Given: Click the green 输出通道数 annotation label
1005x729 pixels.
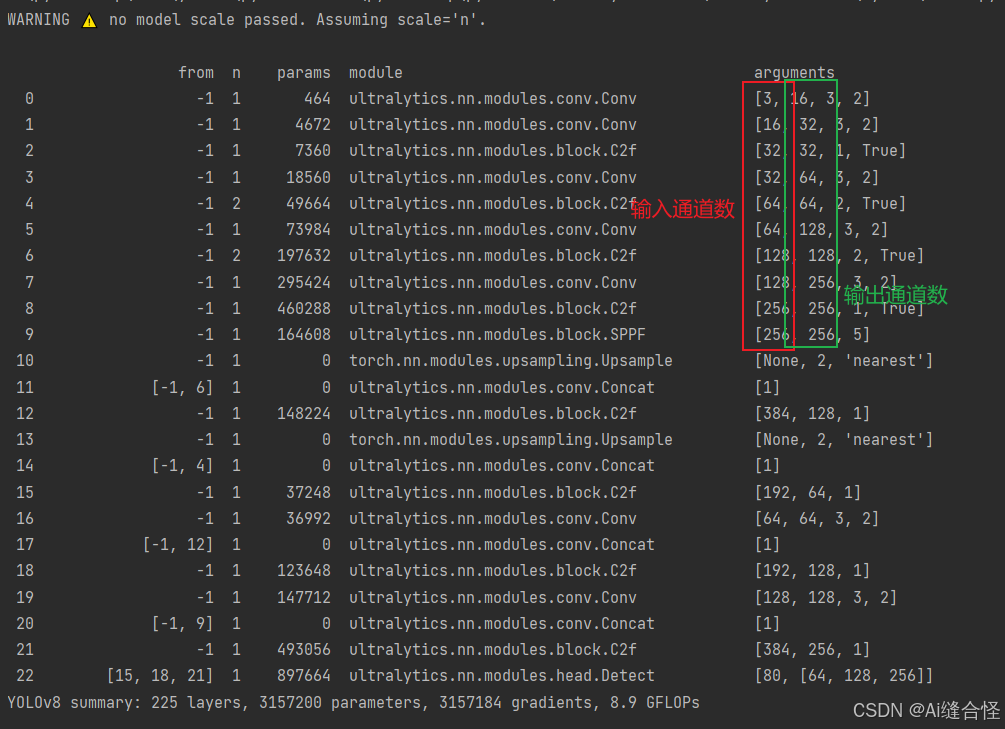Looking at the screenshot, I should (895, 296).
